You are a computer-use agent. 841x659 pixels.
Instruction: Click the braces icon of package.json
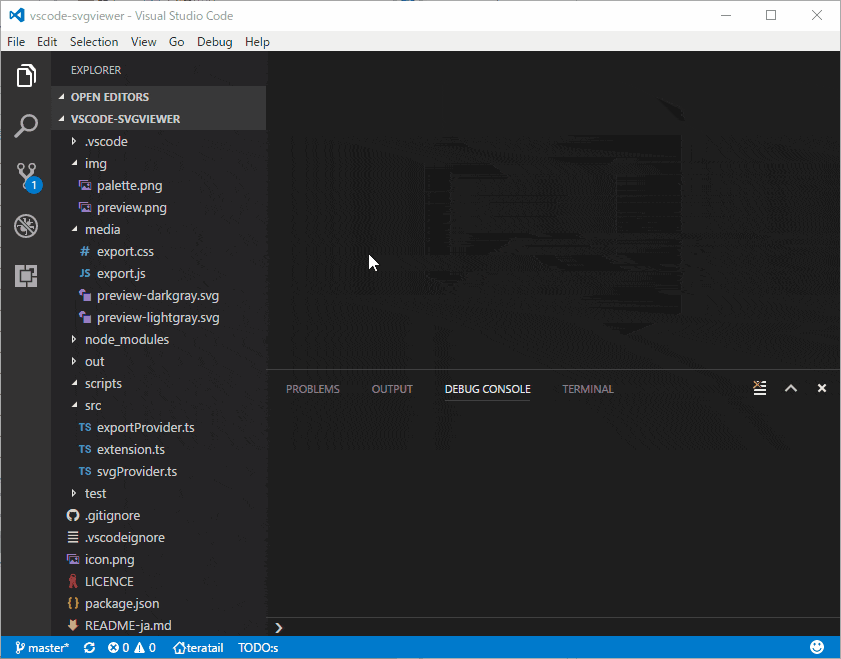pyautogui.click(x=73, y=603)
